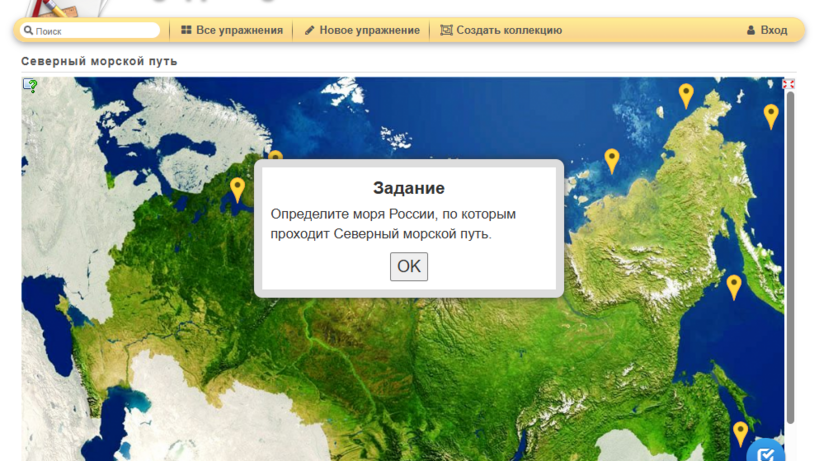Click the OK button in the Задание dialog
This screenshot has width=819, height=461.
408,266
